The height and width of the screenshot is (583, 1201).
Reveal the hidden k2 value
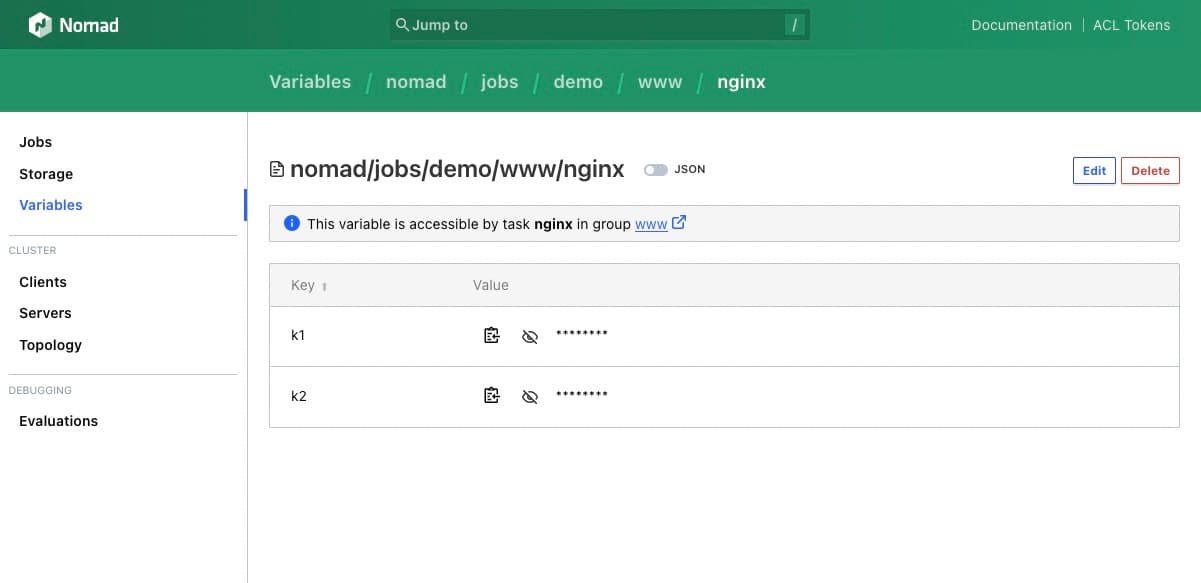530,396
